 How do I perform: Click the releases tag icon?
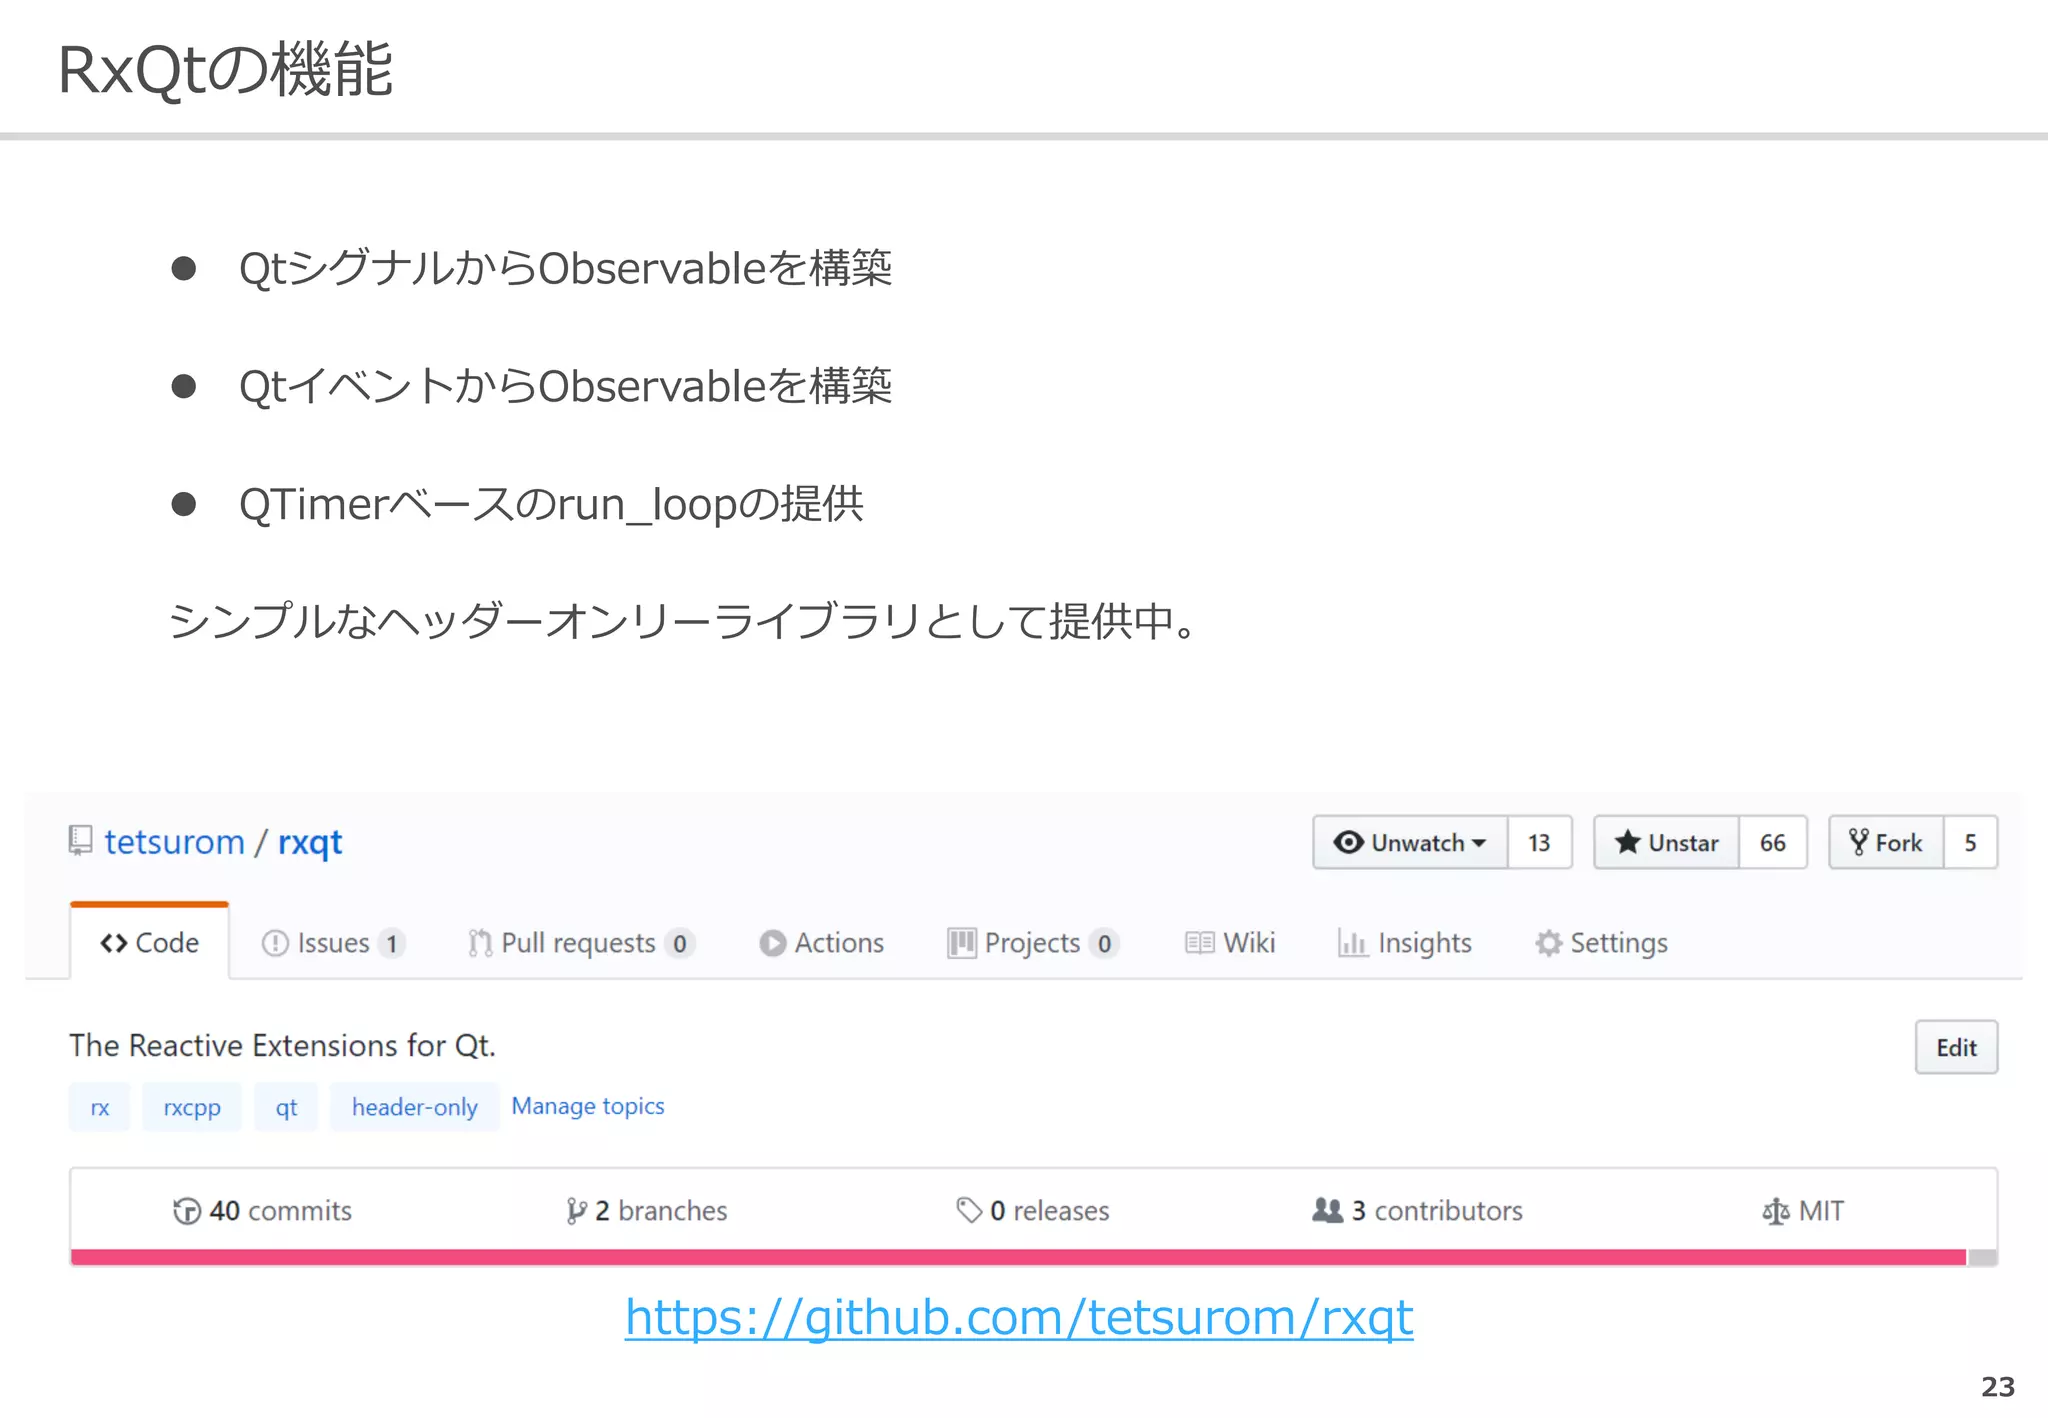[x=969, y=1211]
